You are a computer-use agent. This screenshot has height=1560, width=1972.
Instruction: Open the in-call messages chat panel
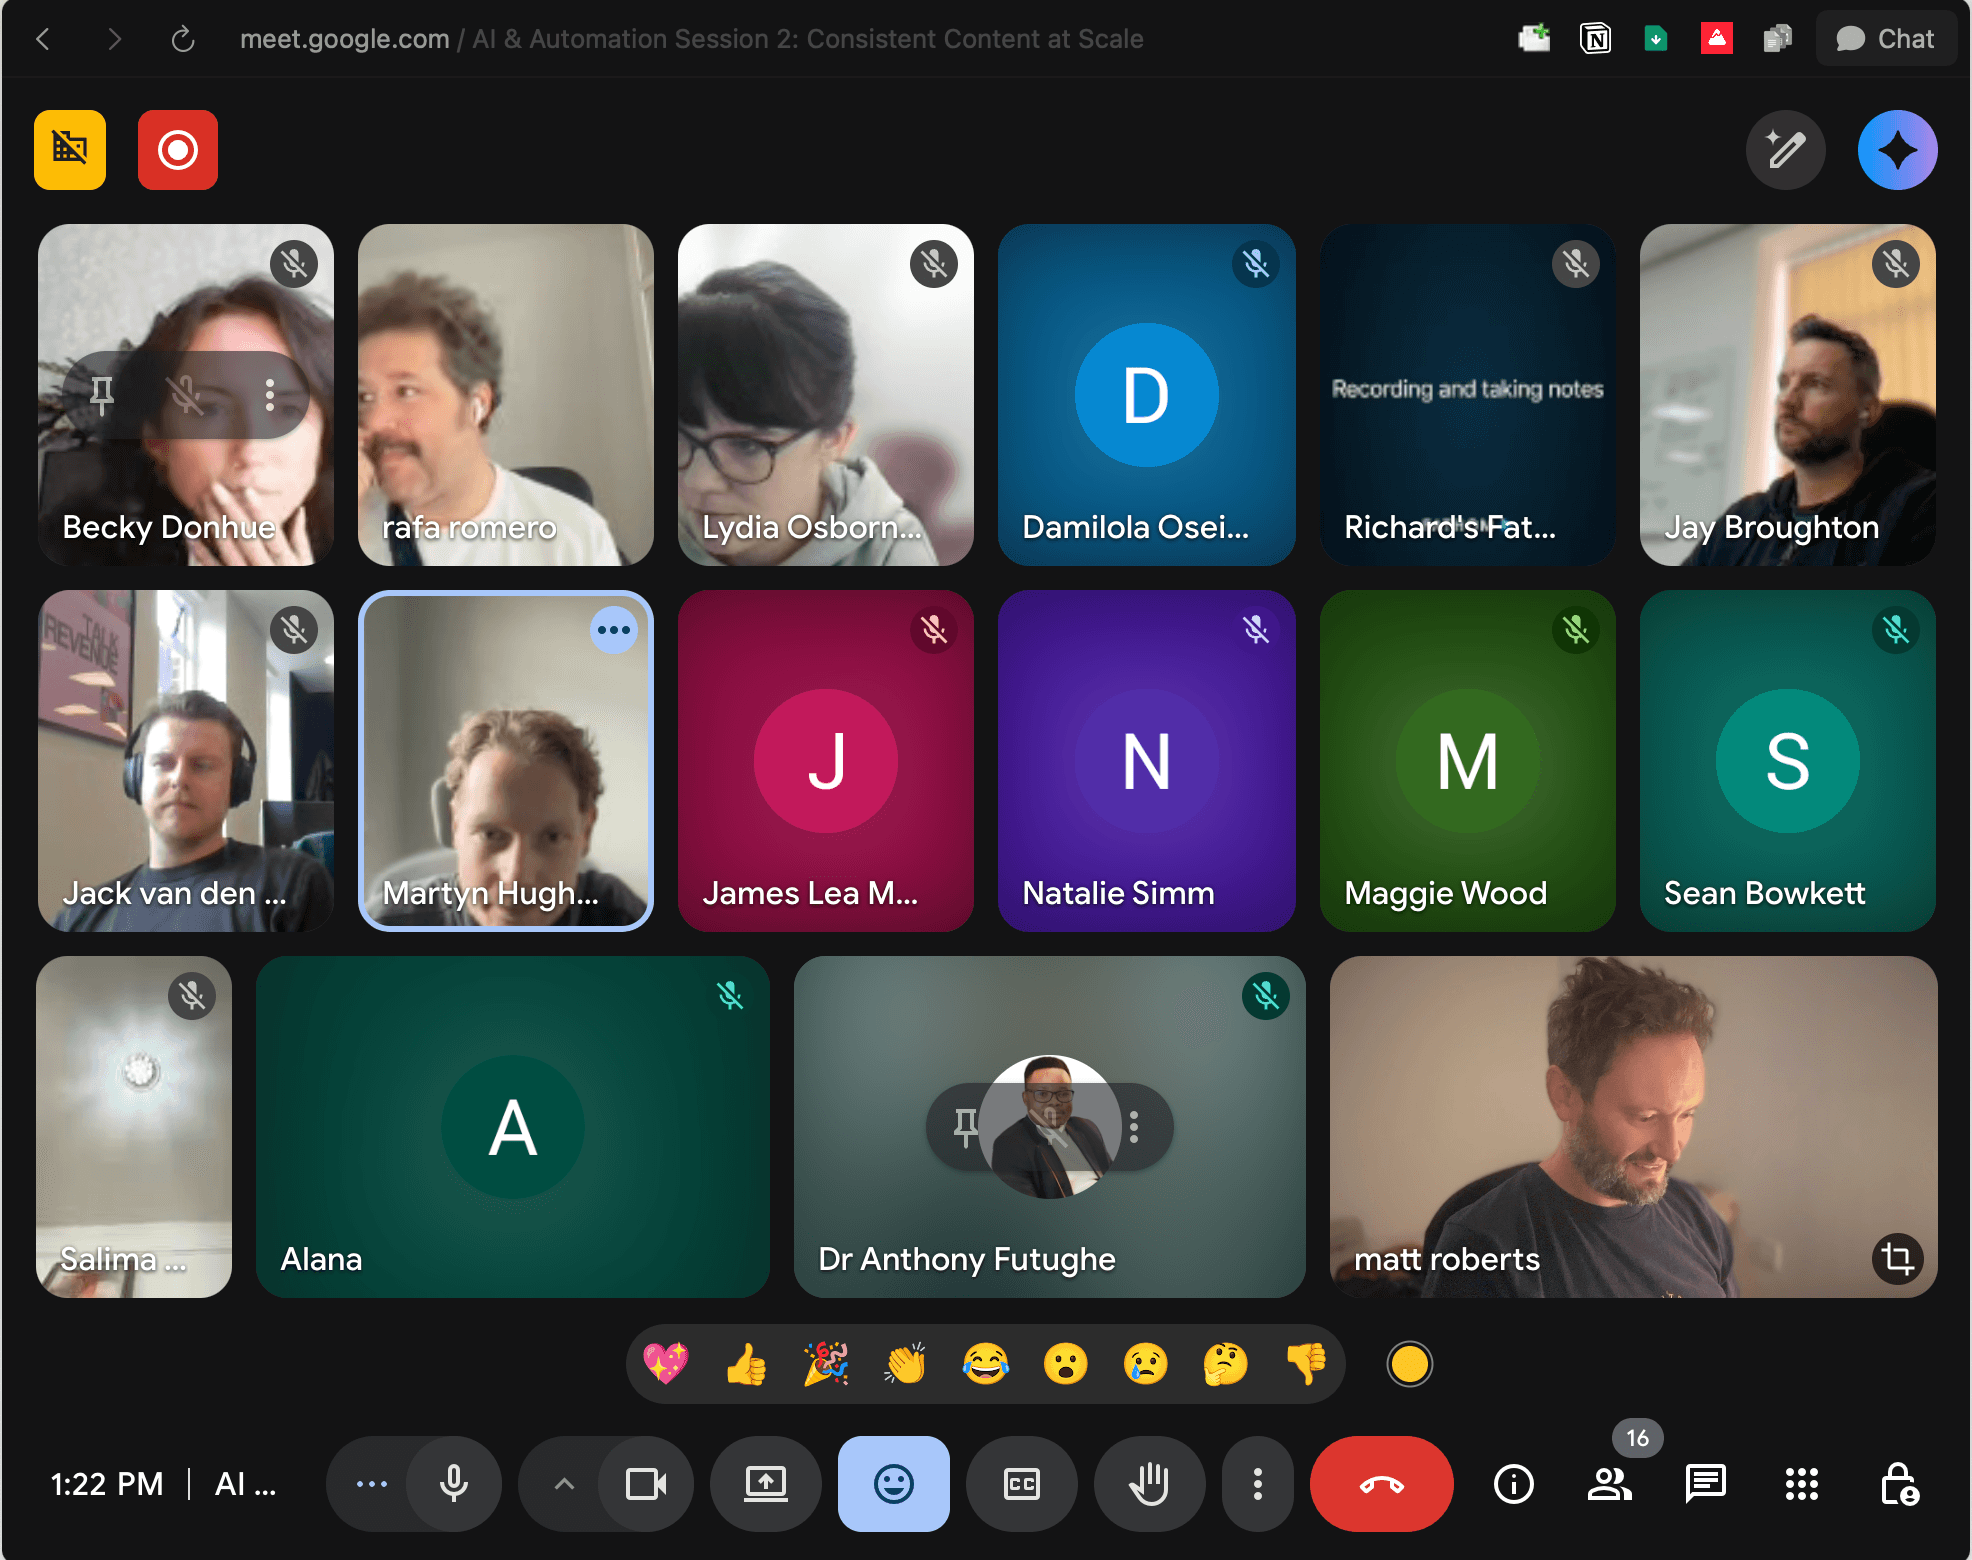[1705, 1484]
